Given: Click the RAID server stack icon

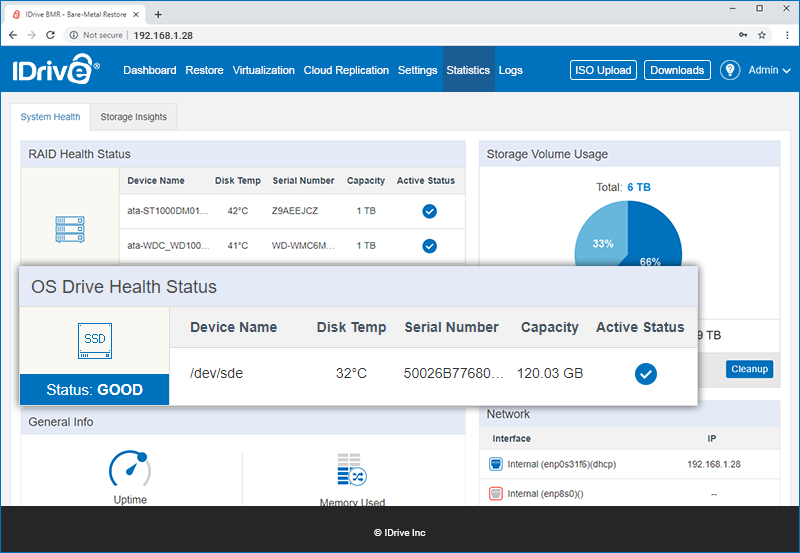Looking at the screenshot, I should 70,229.
